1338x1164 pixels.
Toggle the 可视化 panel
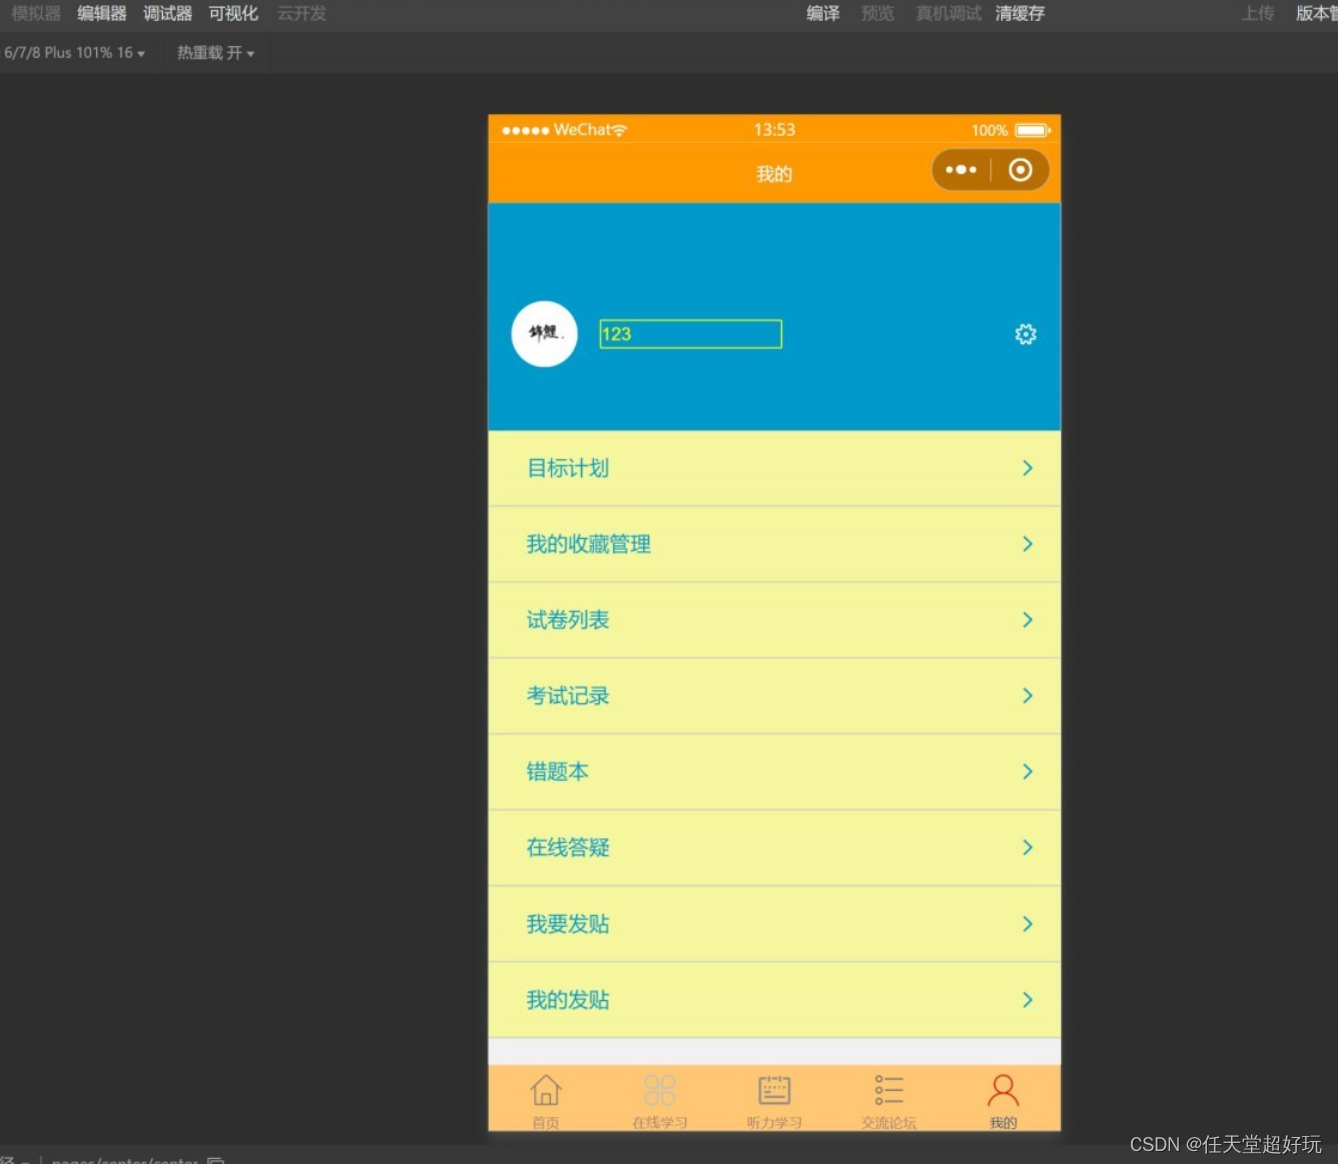pyautogui.click(x=233, y=13)
